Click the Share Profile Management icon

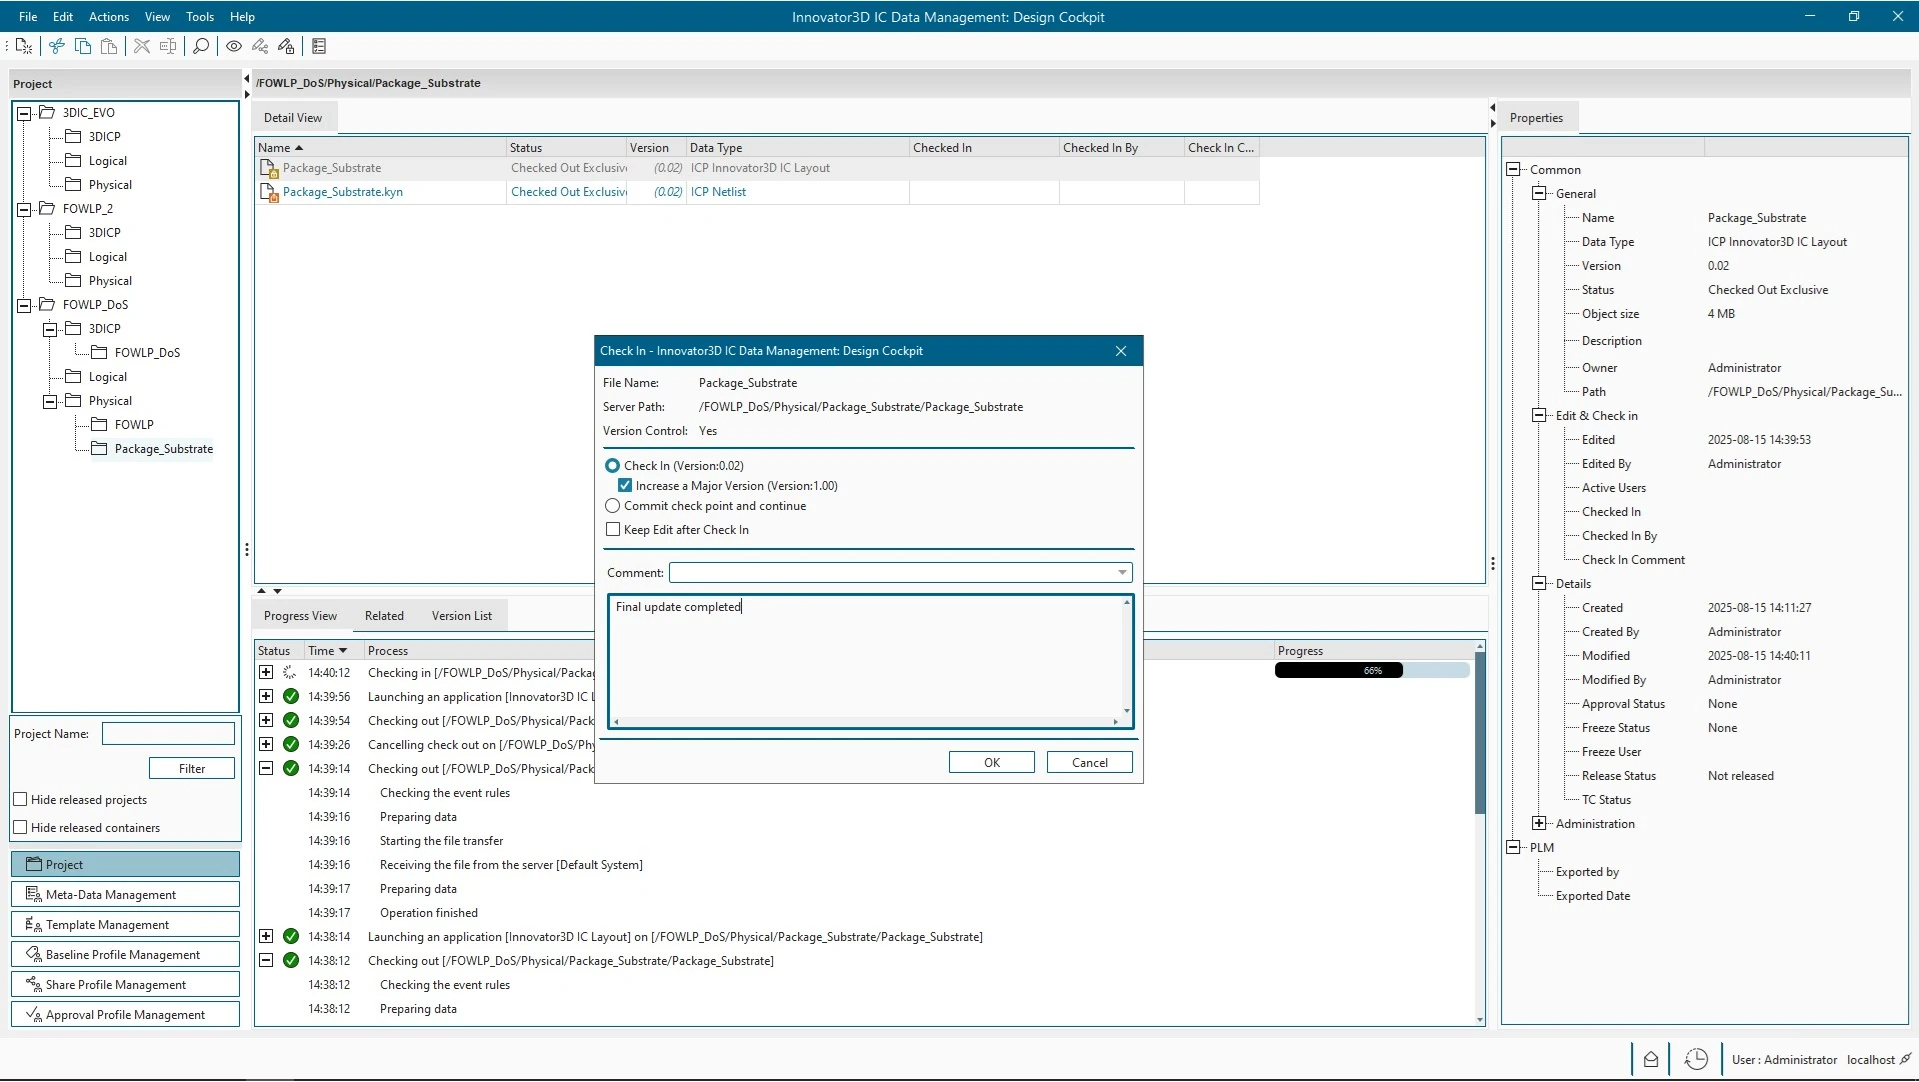[x=33, y=984]
